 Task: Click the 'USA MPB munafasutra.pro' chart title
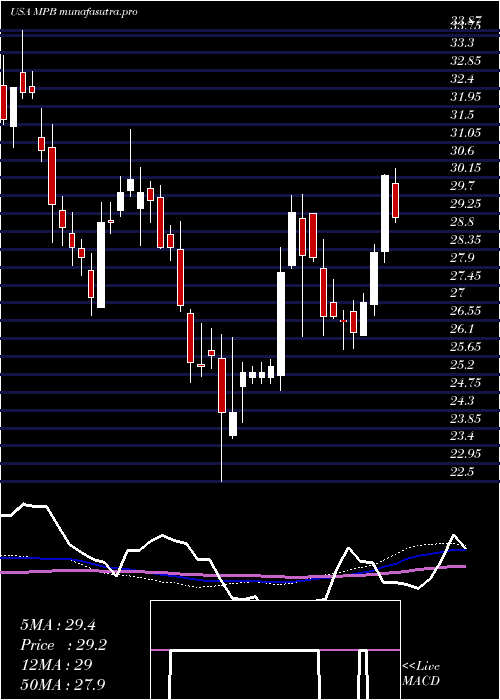pos(74,12)
